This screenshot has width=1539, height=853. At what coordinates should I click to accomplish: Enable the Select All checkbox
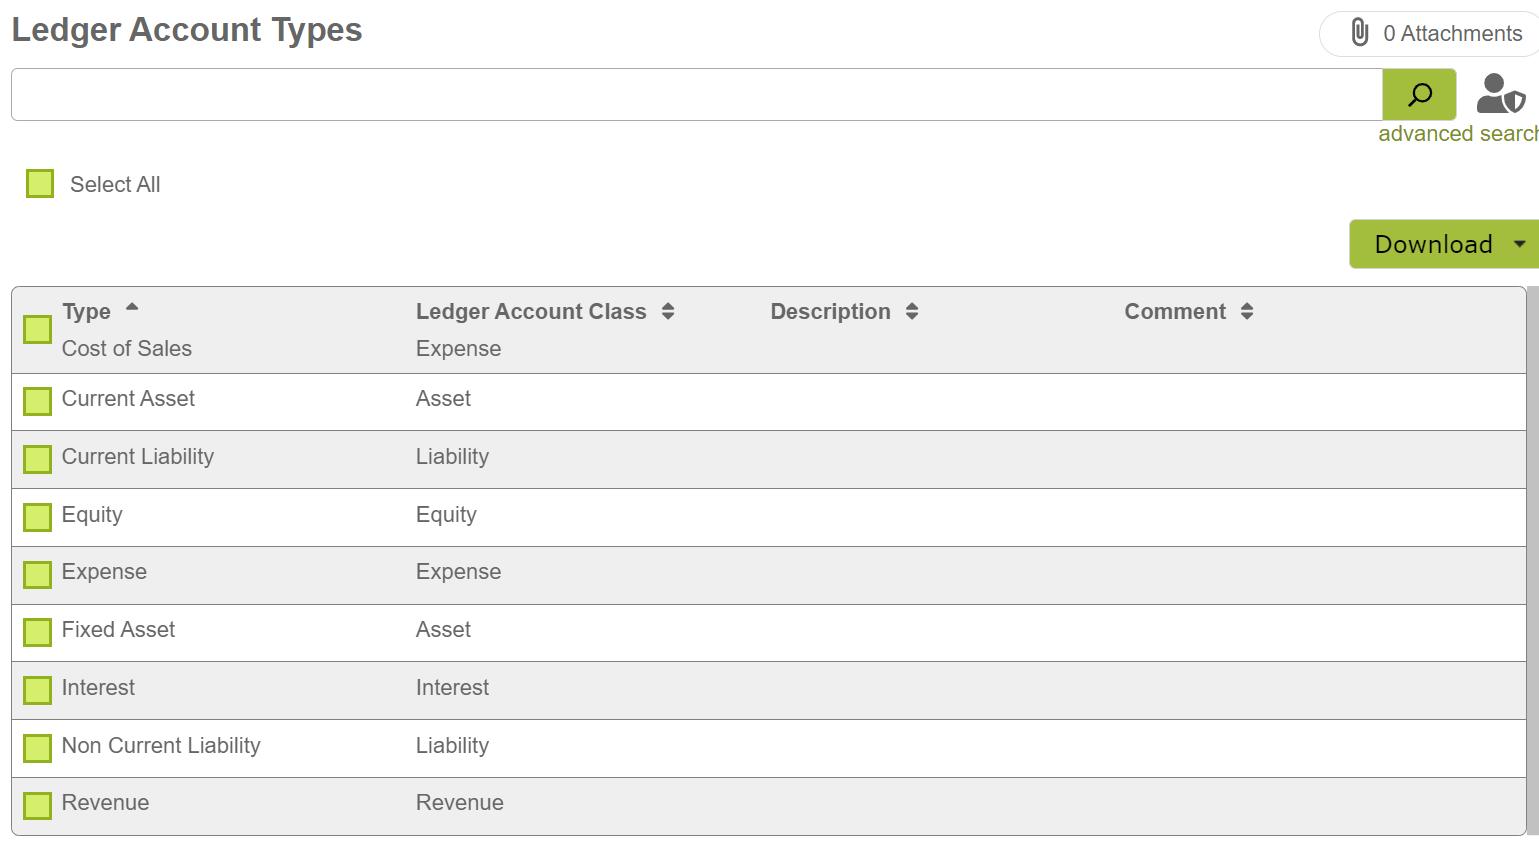tap(39, 183)
